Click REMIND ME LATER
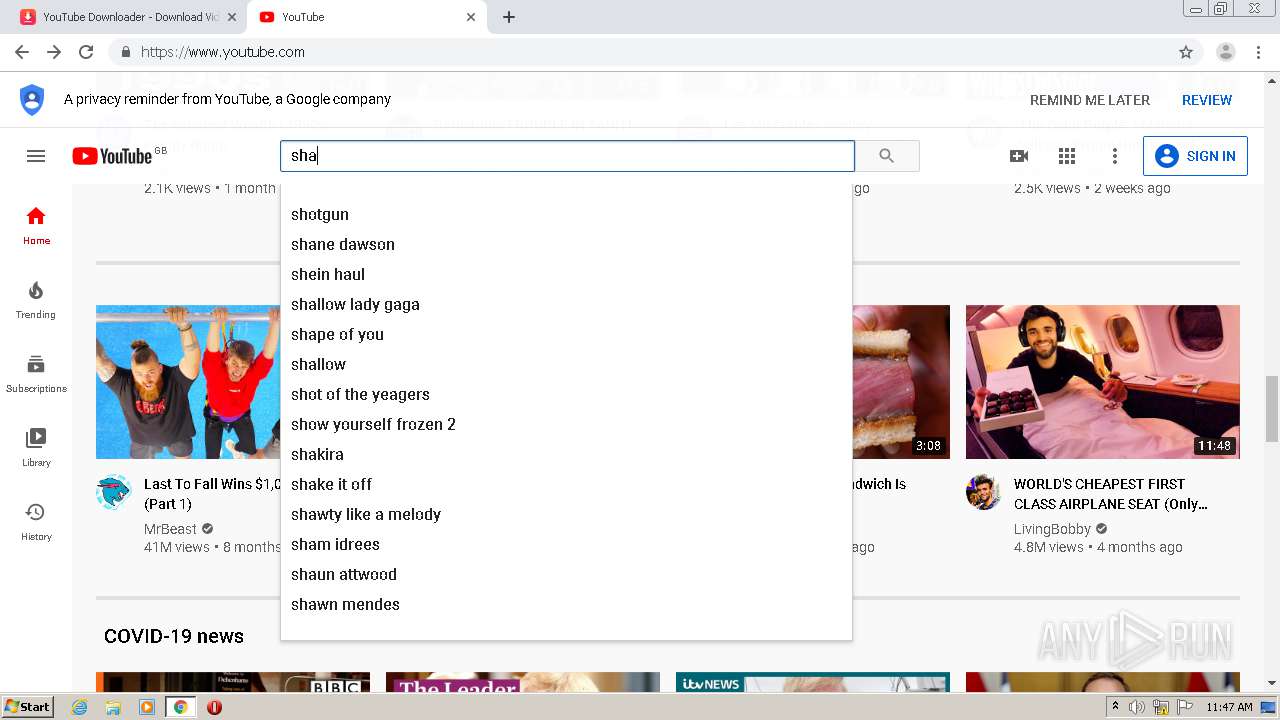The width and height of the screenshot is (1280, 720). pos(1090,100)
